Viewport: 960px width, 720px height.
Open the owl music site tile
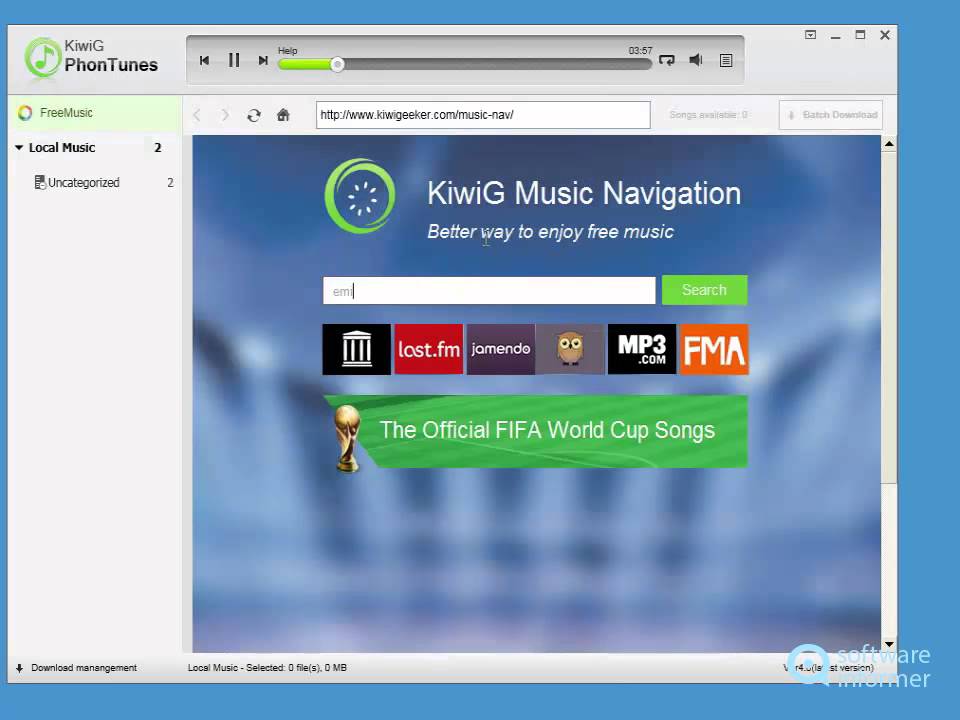coord(570,349)
